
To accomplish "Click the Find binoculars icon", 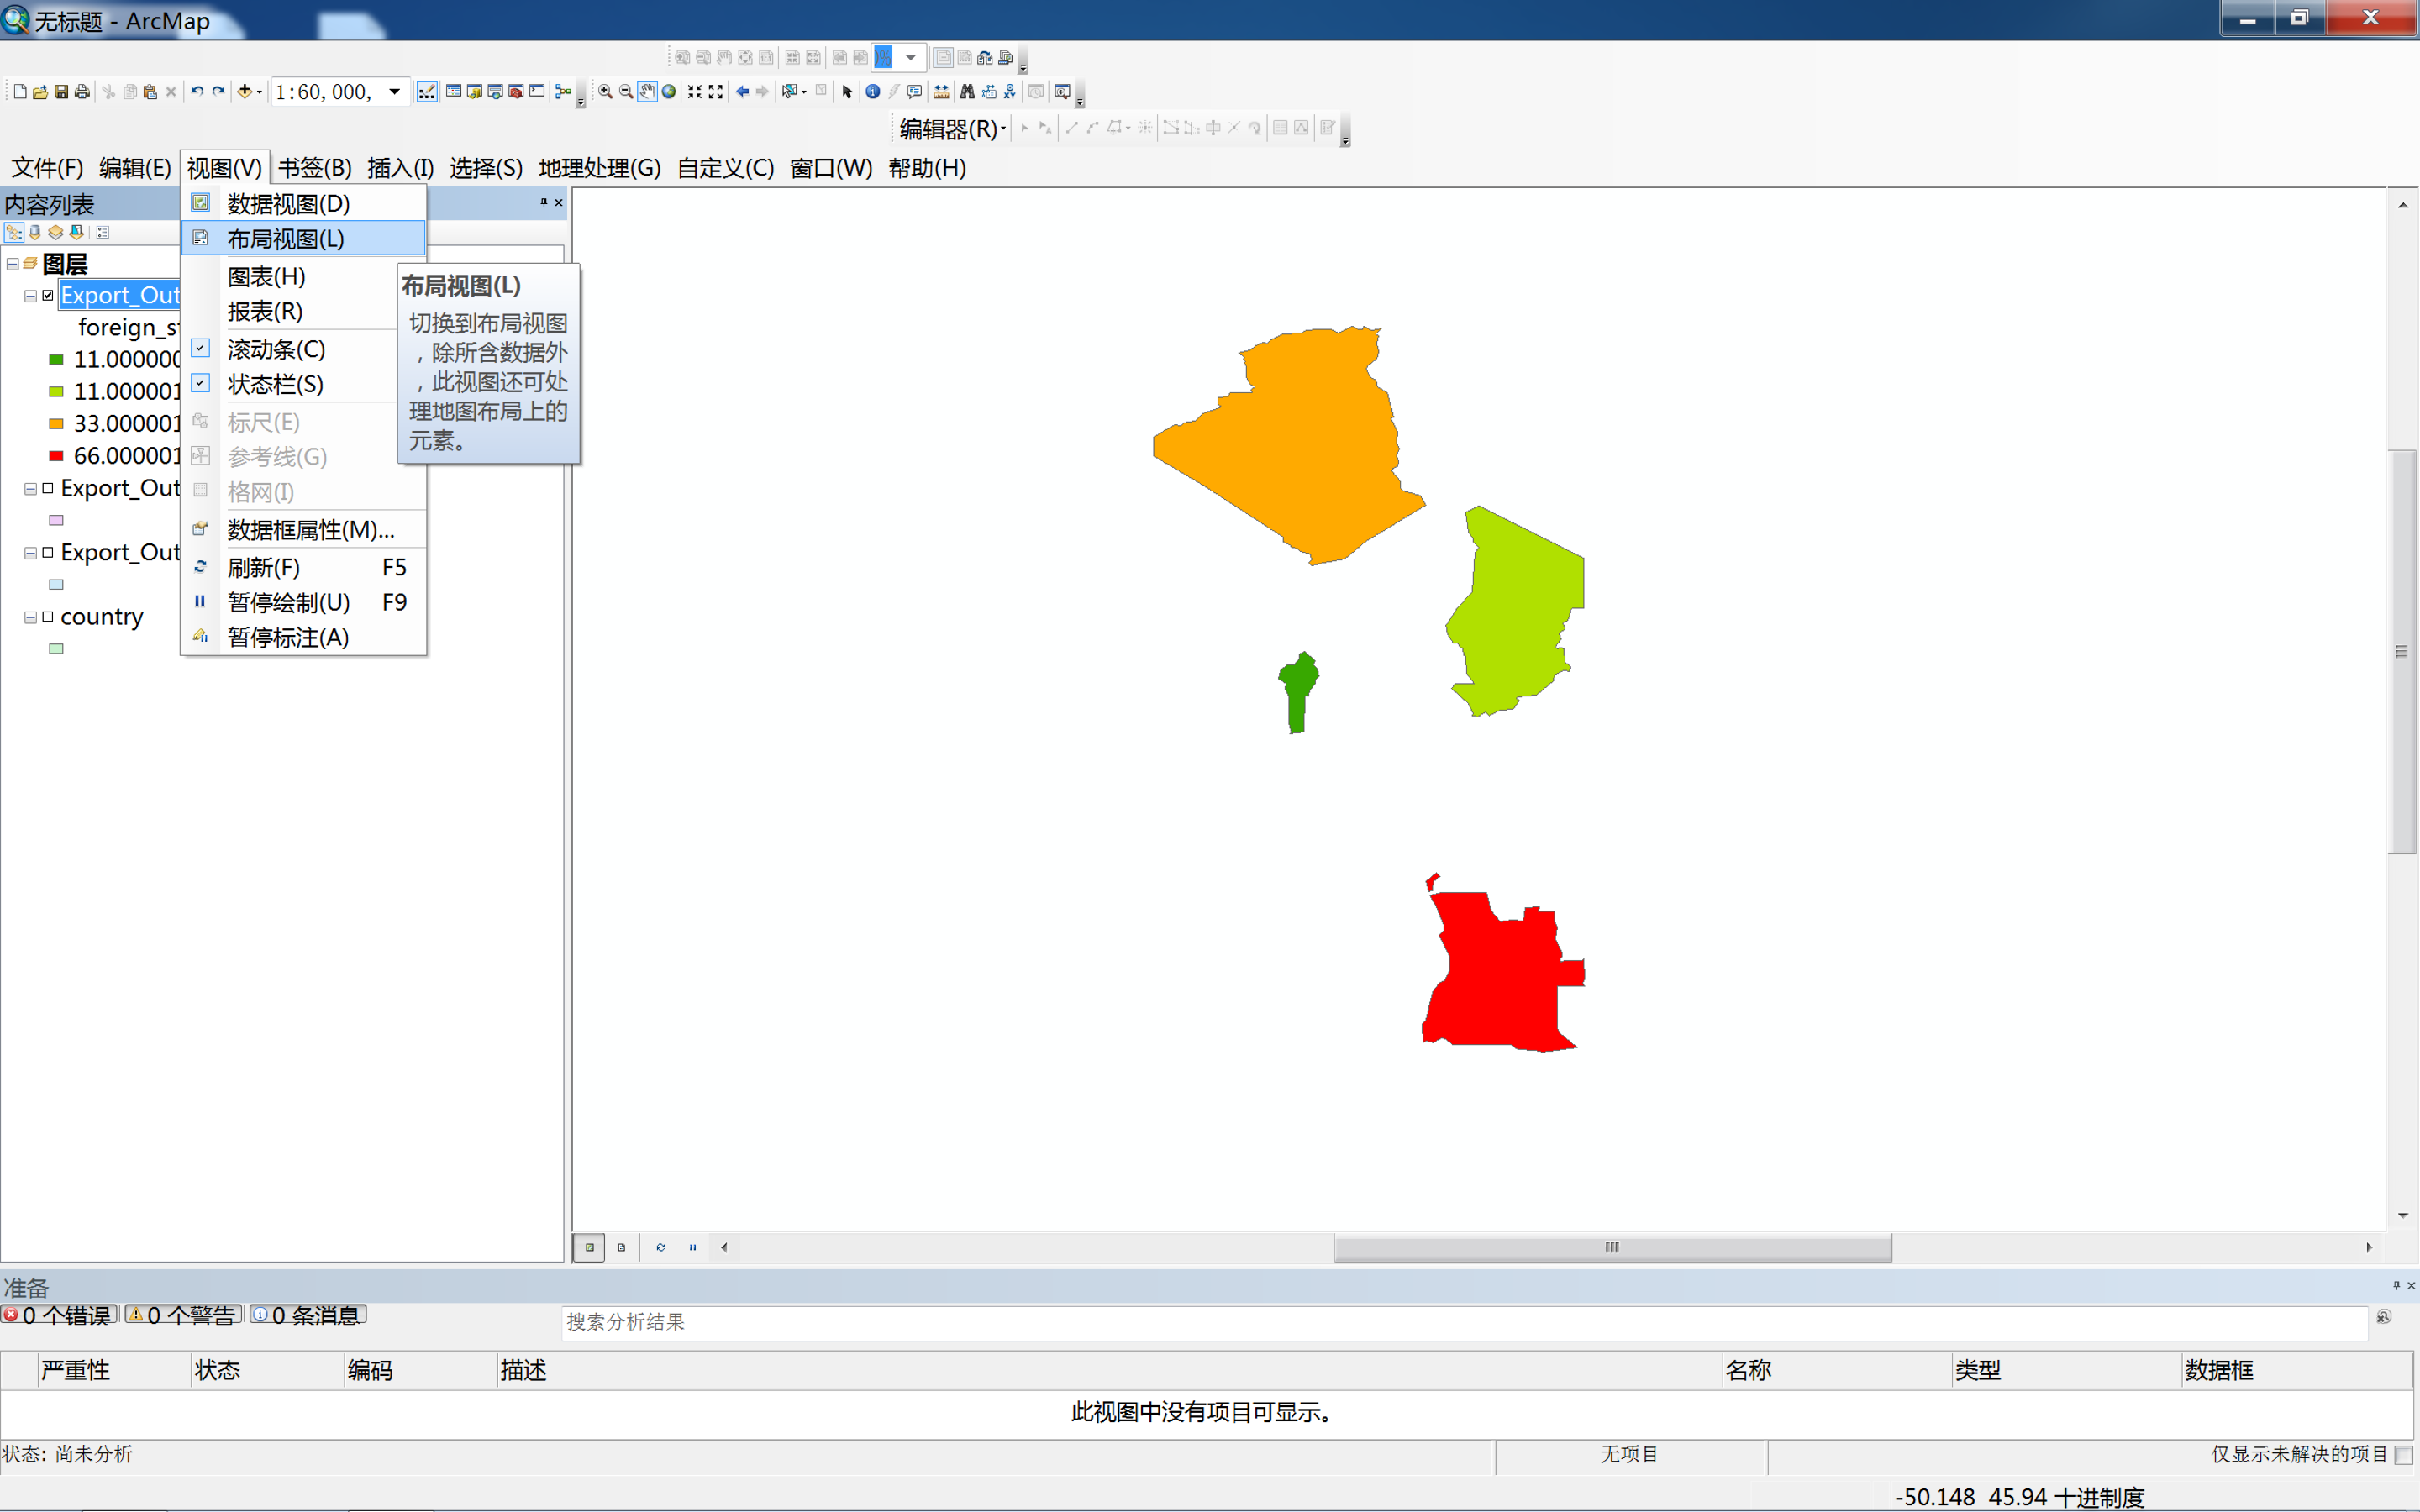I will point(967,92).
